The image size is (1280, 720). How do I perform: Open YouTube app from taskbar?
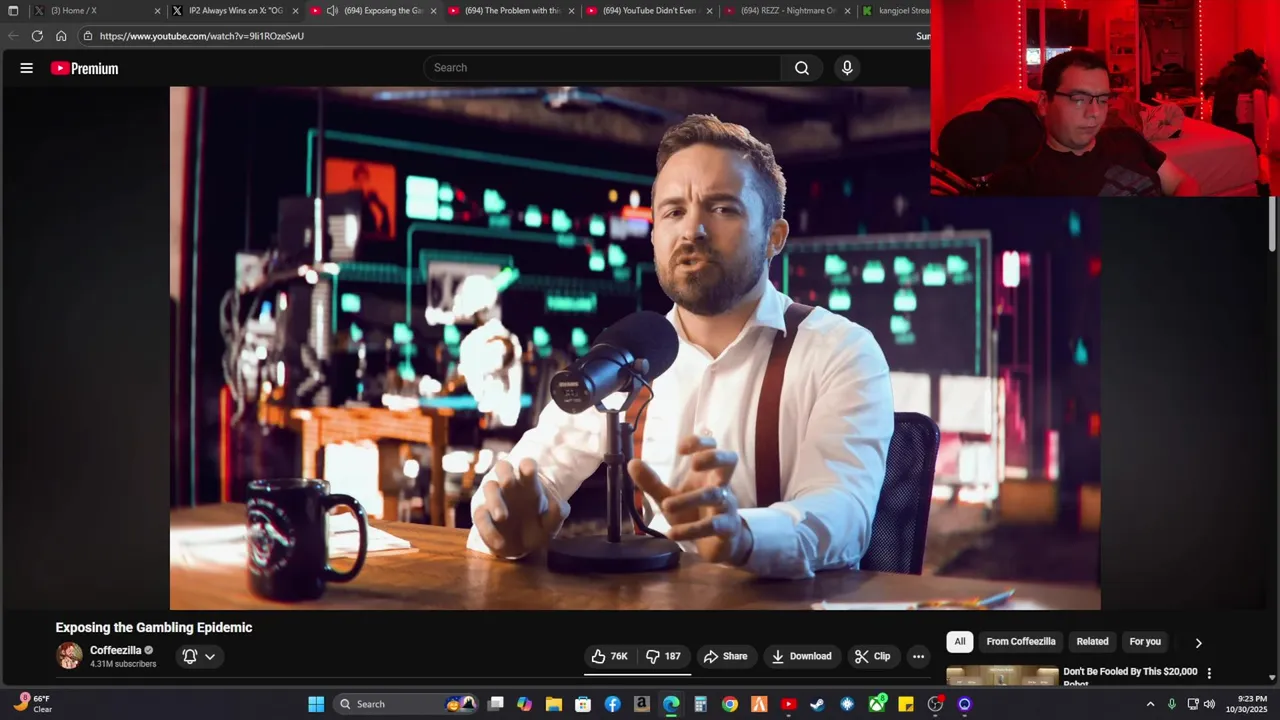coord(789,704)
